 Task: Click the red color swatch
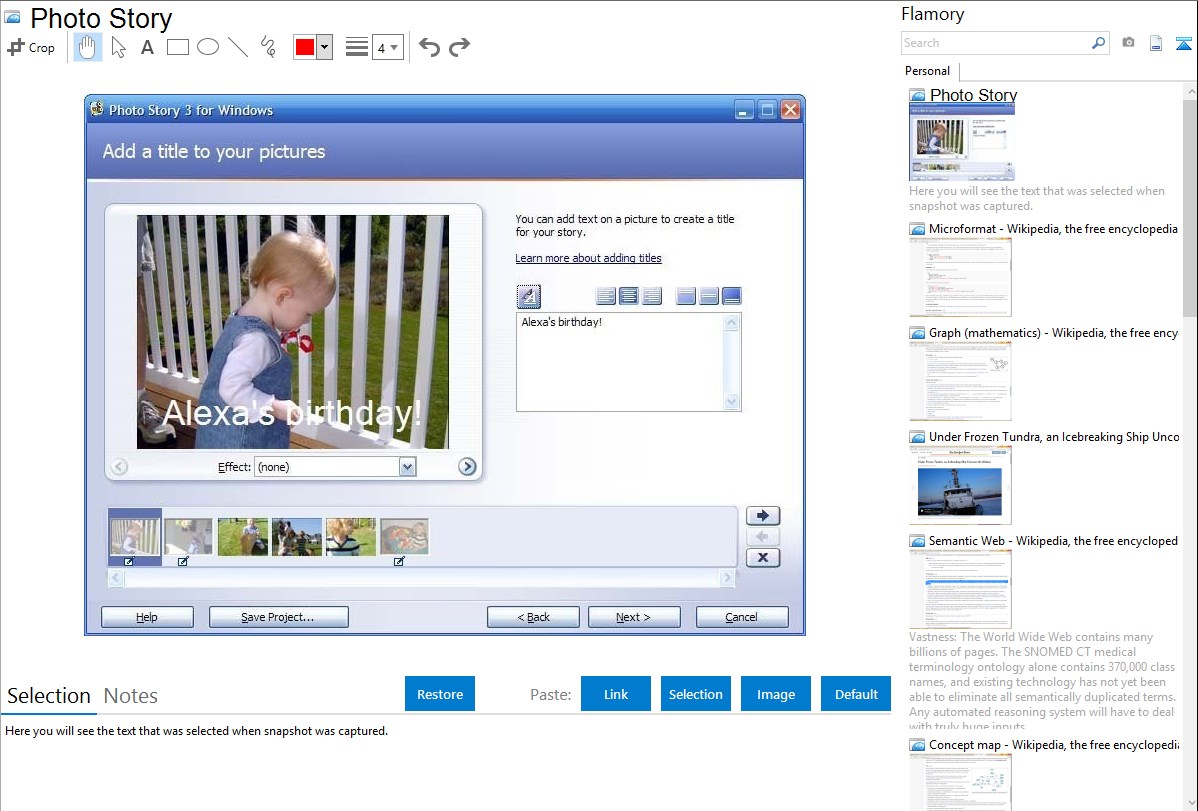click(x=305, y=47)
